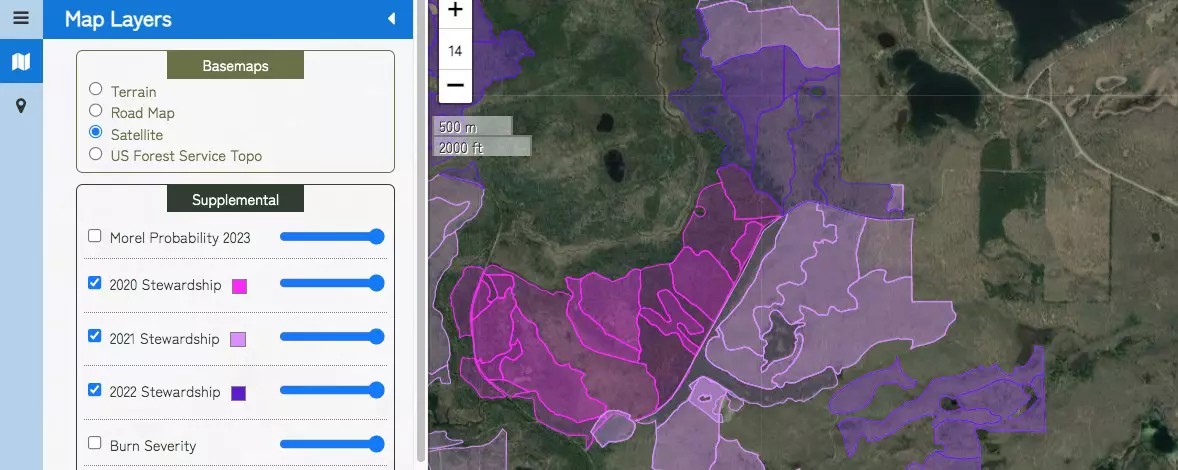
Task: Click the Supplemental section header
Action: [x=235, y=199]
